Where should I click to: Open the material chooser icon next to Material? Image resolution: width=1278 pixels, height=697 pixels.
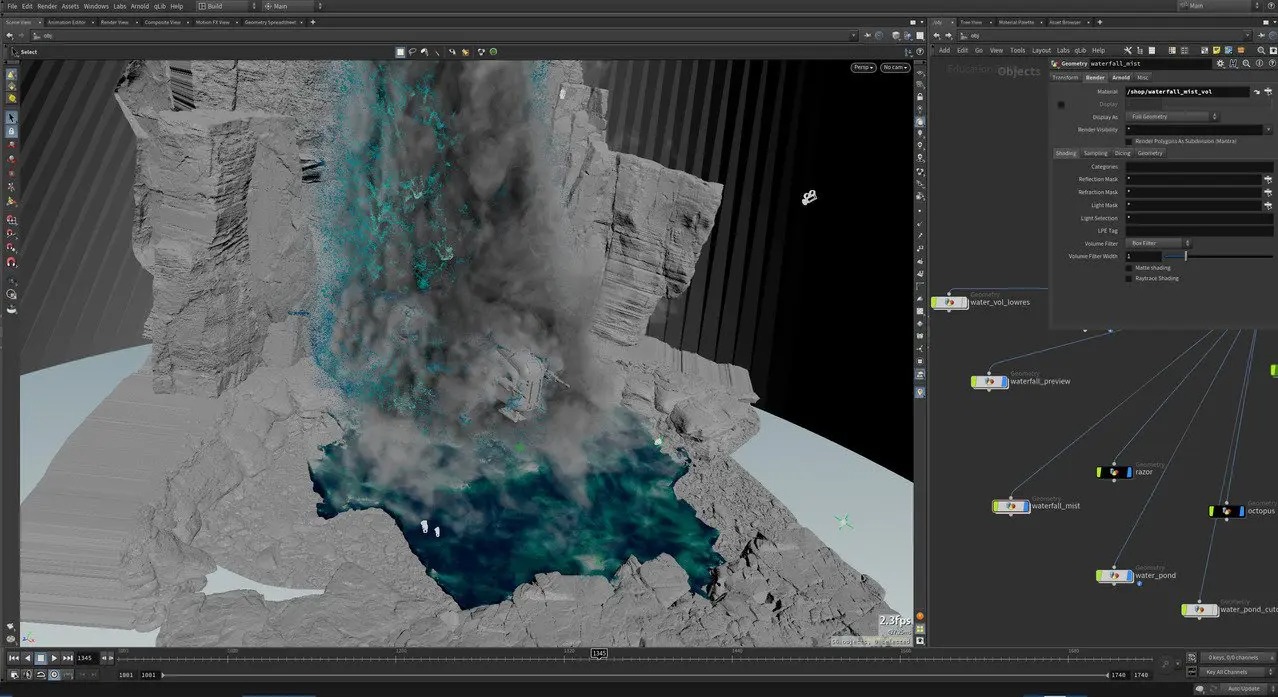1268,91
